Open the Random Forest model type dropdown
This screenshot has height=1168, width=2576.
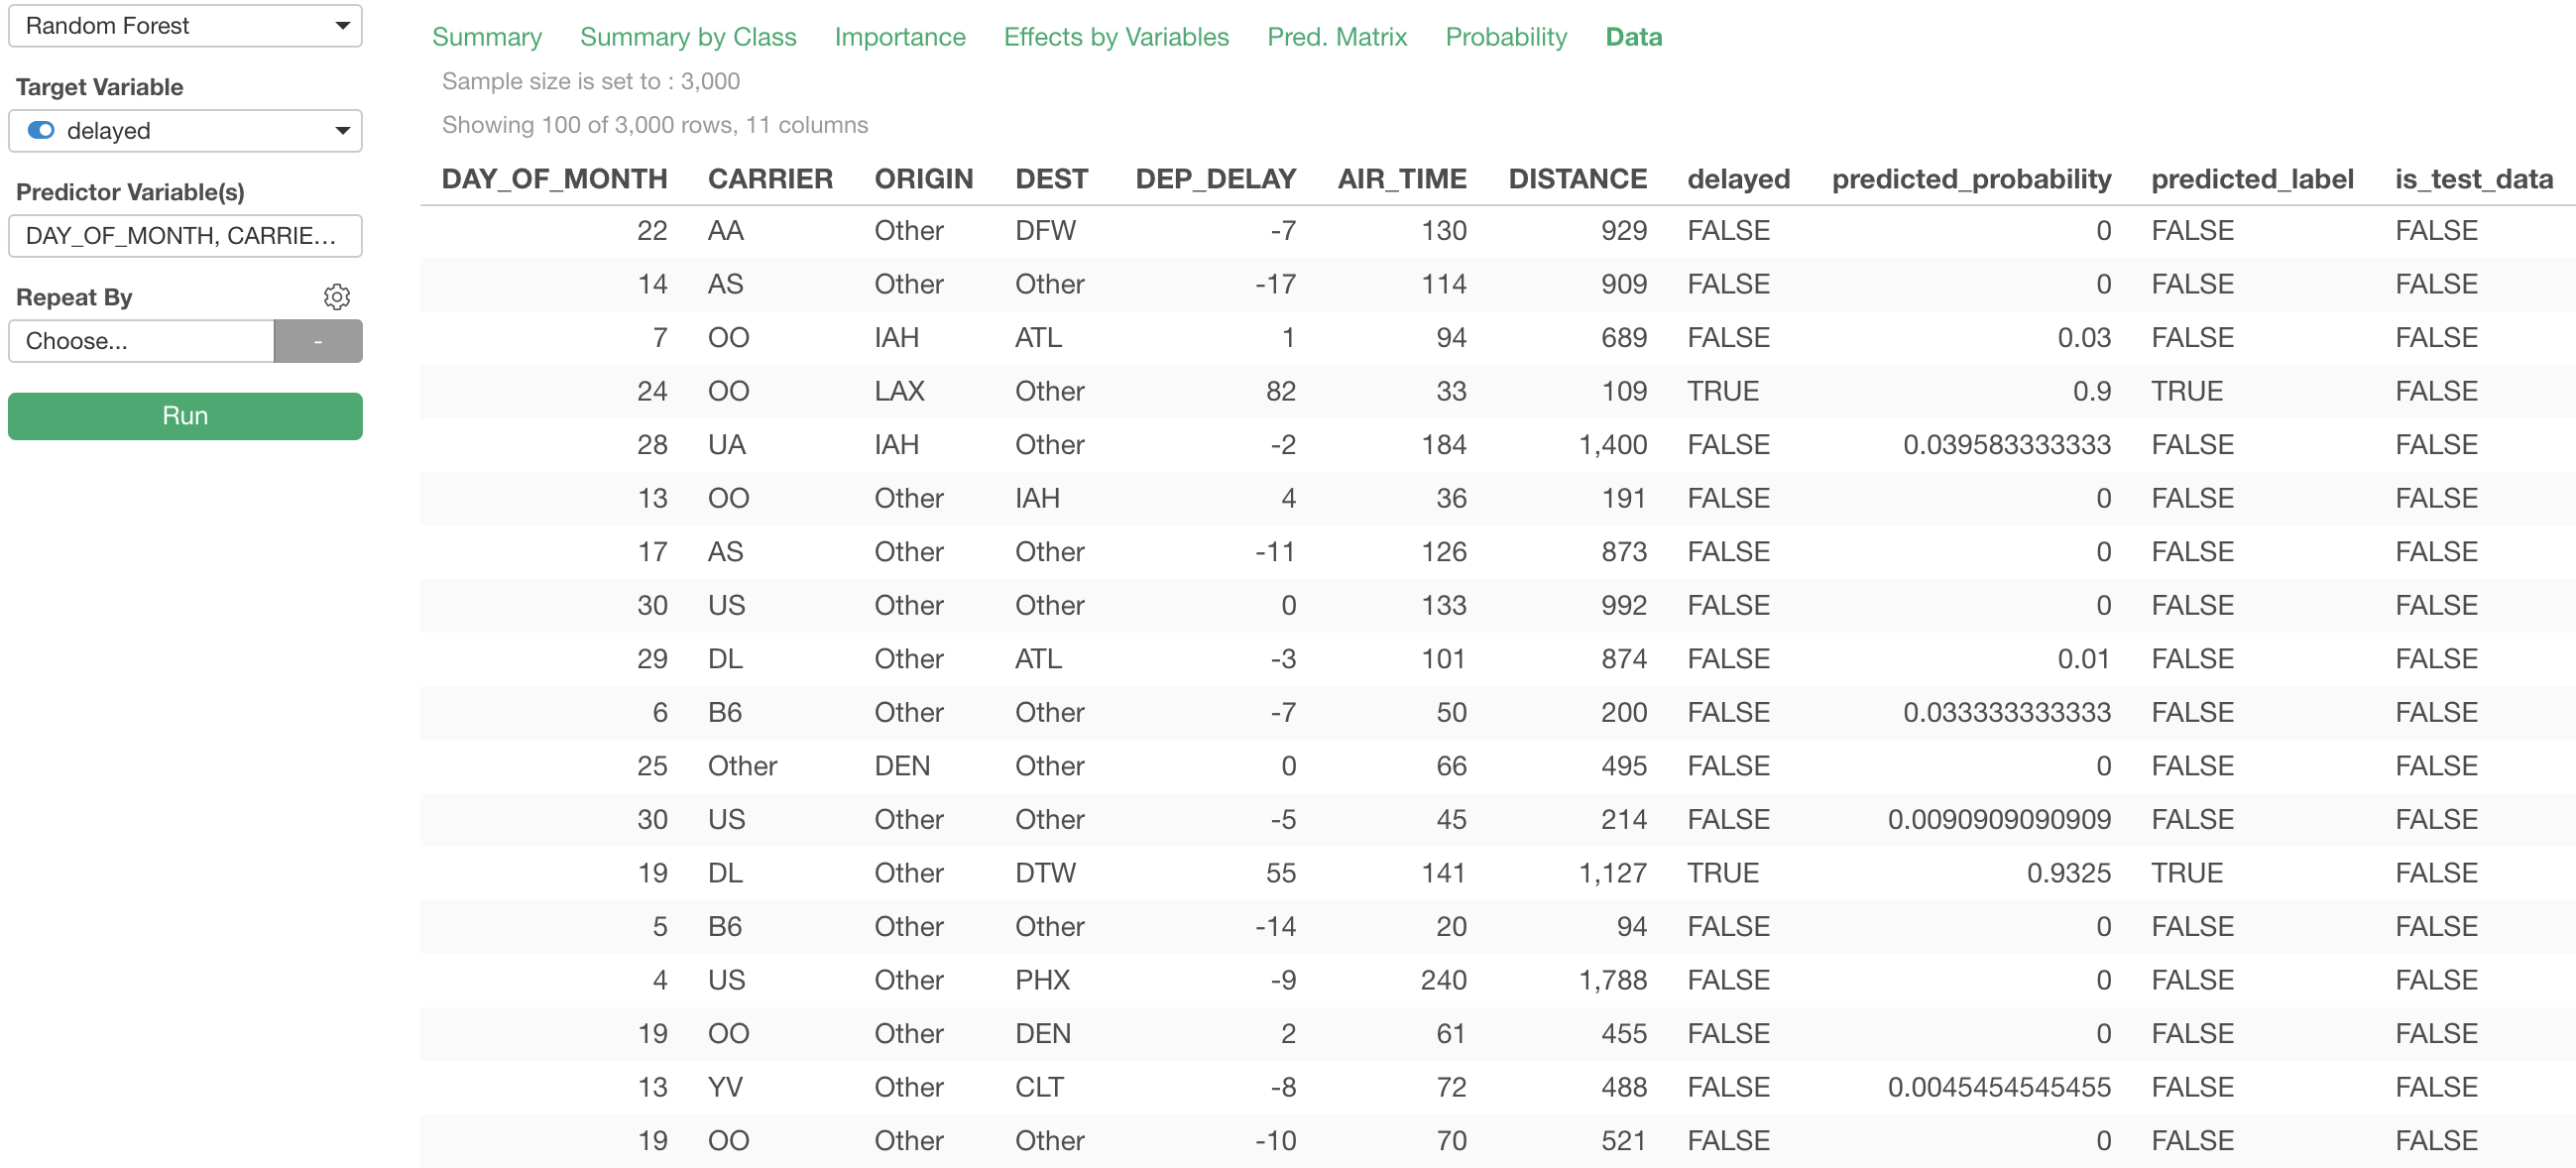tap(185, 26)
